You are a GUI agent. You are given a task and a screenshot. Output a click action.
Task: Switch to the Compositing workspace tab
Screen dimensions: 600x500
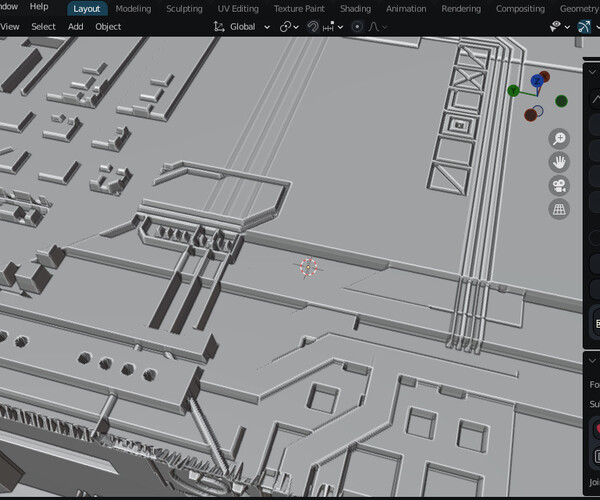point(520,9)
